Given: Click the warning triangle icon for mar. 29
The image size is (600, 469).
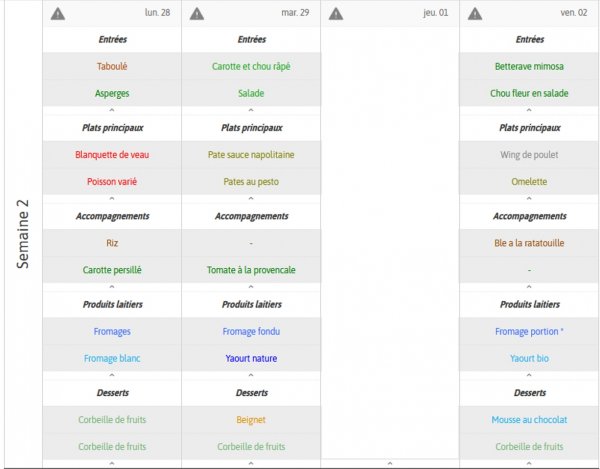Looking at the screenshot, I should [197, 14].
